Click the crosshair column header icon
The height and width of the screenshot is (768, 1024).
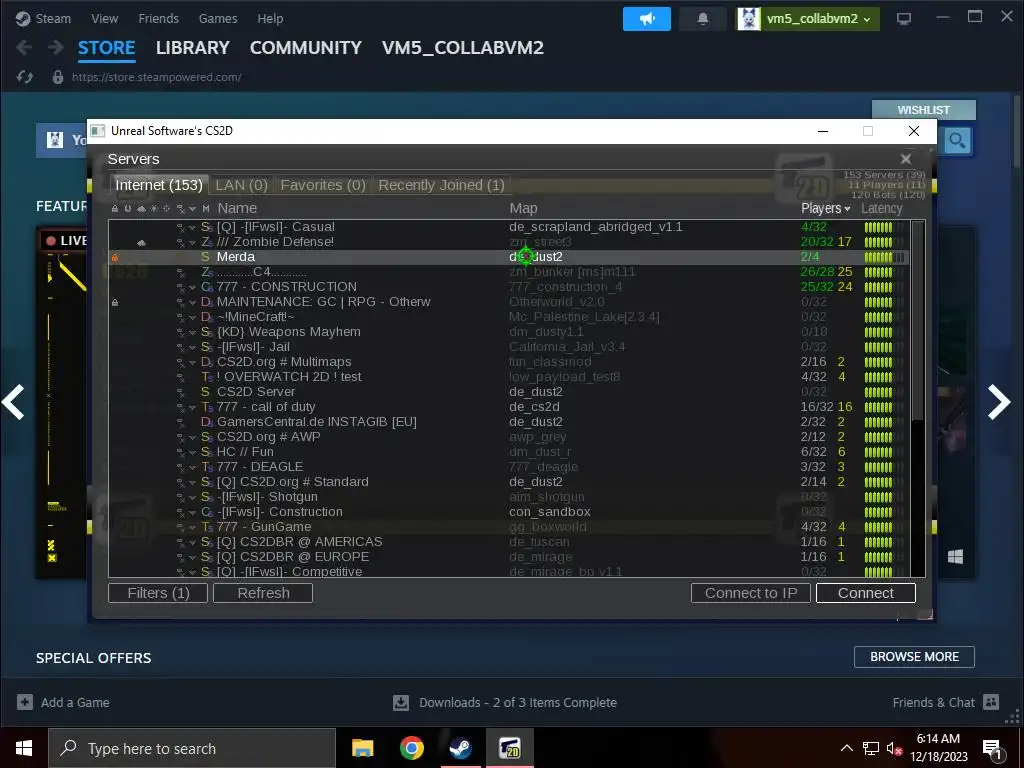click(x=167, y=208)
